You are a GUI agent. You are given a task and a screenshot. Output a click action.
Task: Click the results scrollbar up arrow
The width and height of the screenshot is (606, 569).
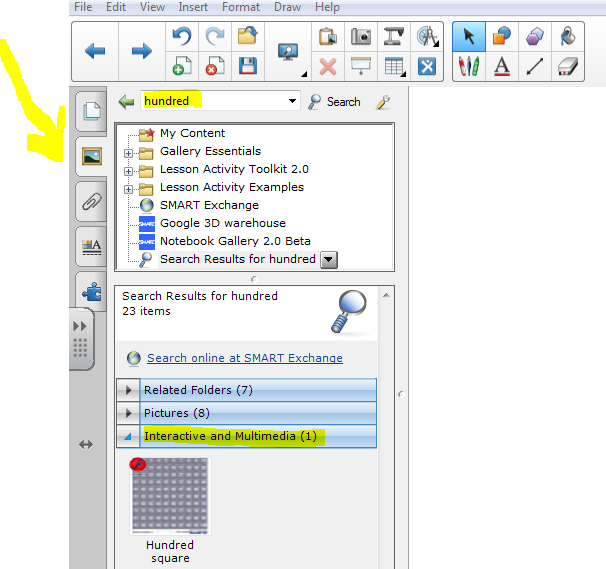pyautogui.click(x=386, y=295)
